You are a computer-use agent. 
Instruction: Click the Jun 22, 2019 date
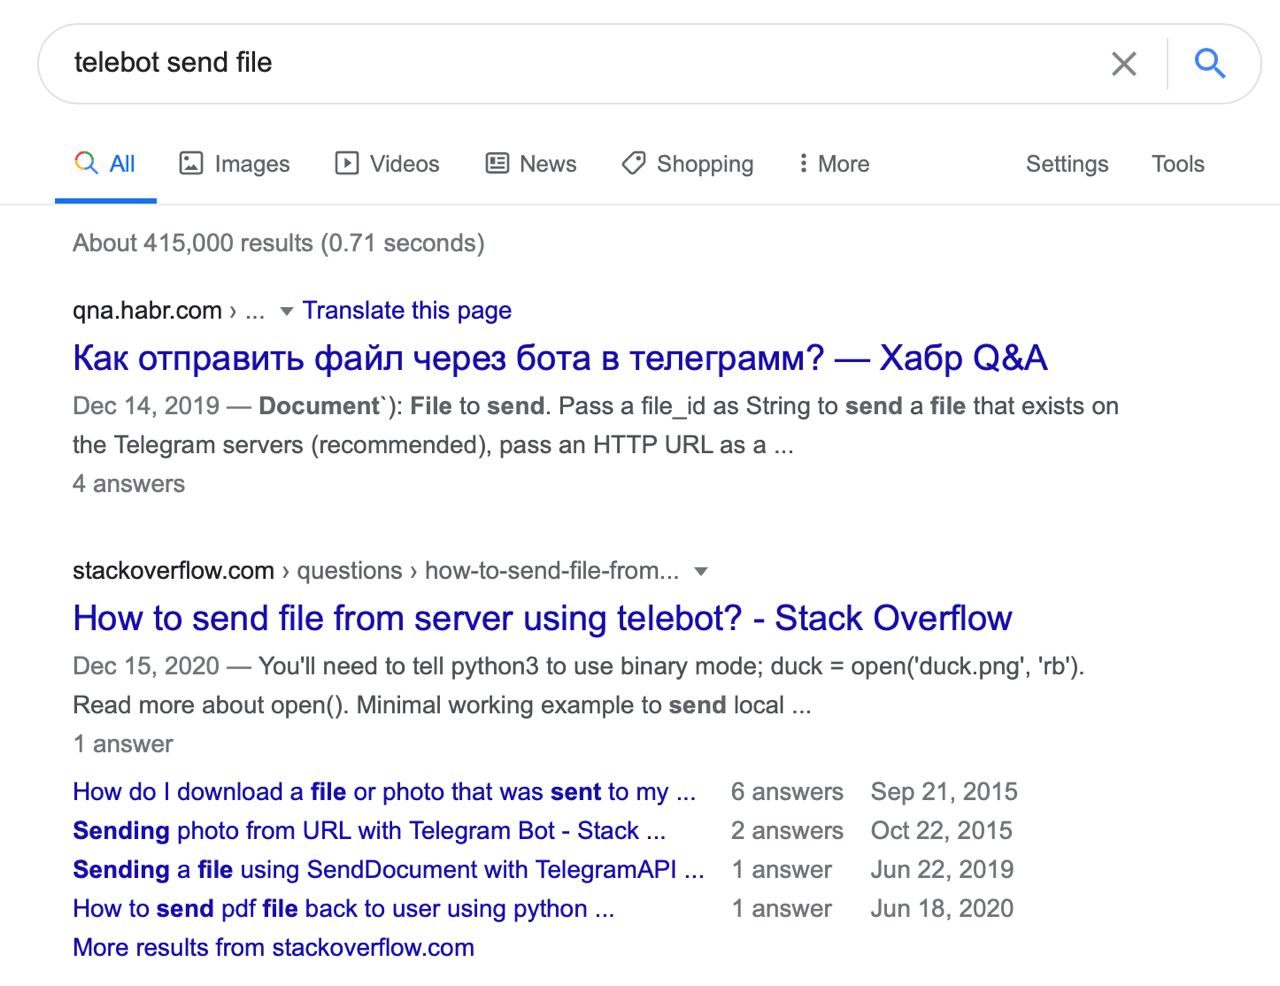pos(942,870)
